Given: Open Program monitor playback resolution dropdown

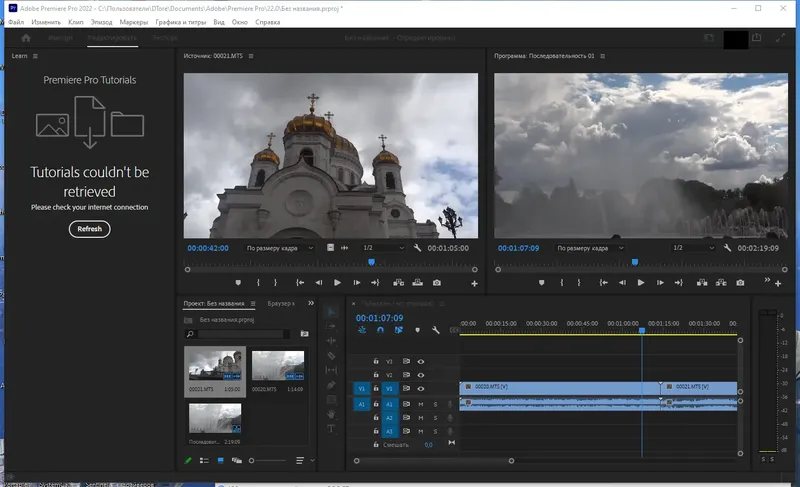Looking at the screenshot, I should 691,247.
